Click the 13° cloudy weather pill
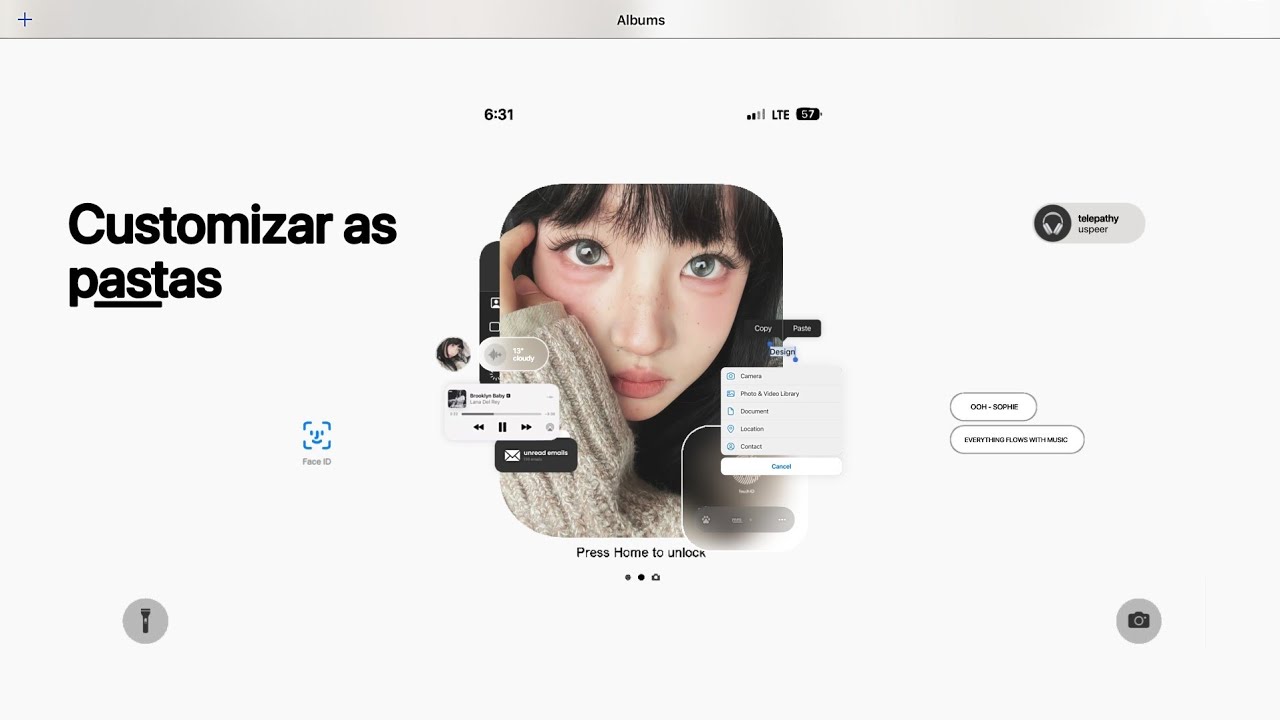1280x720 pixels. (514, 354)
